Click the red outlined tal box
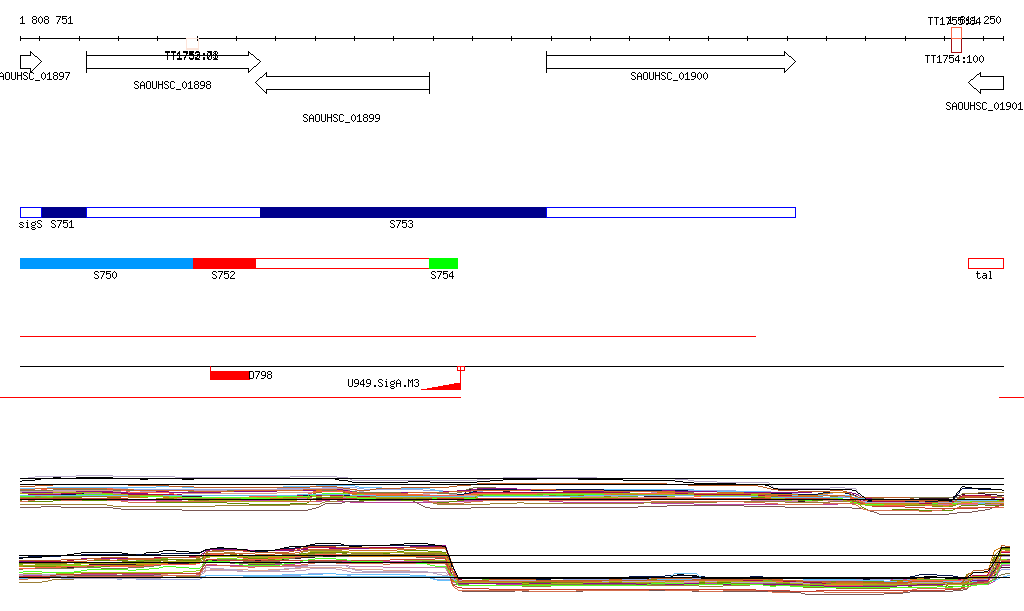This screenshot has width=1024, height=611. click(x=986, y=264)
